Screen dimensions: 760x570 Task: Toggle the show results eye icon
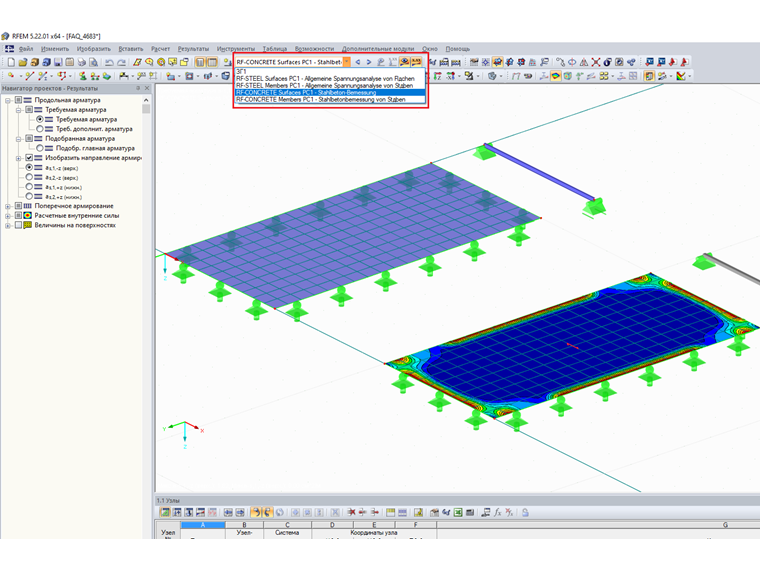(404, 62)
